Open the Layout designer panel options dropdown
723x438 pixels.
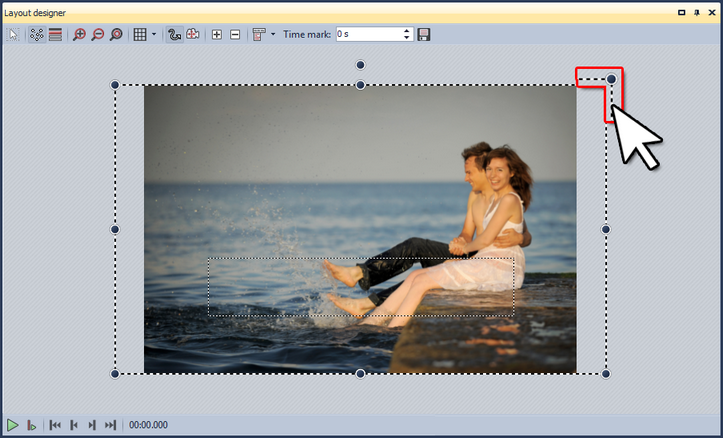pyautogui.click(x=681, y=11)
